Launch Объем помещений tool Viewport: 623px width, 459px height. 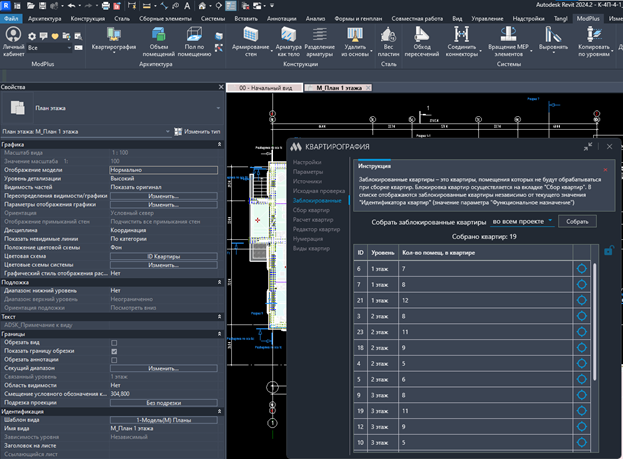point(159,42)
